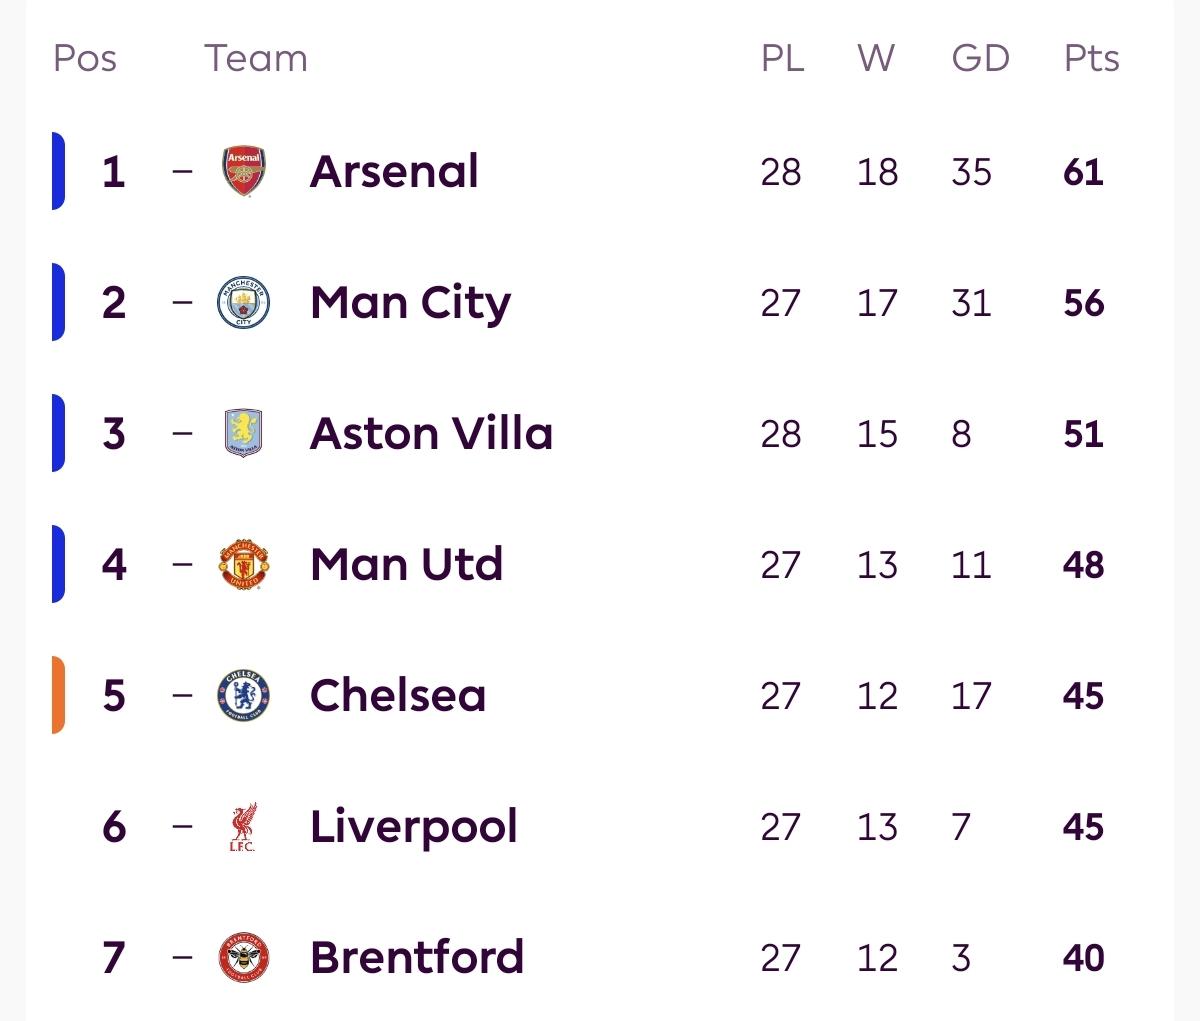This screenshot has width=1200, height=1021.
Task: Click the GD column header
Action: tap(980, 58)
